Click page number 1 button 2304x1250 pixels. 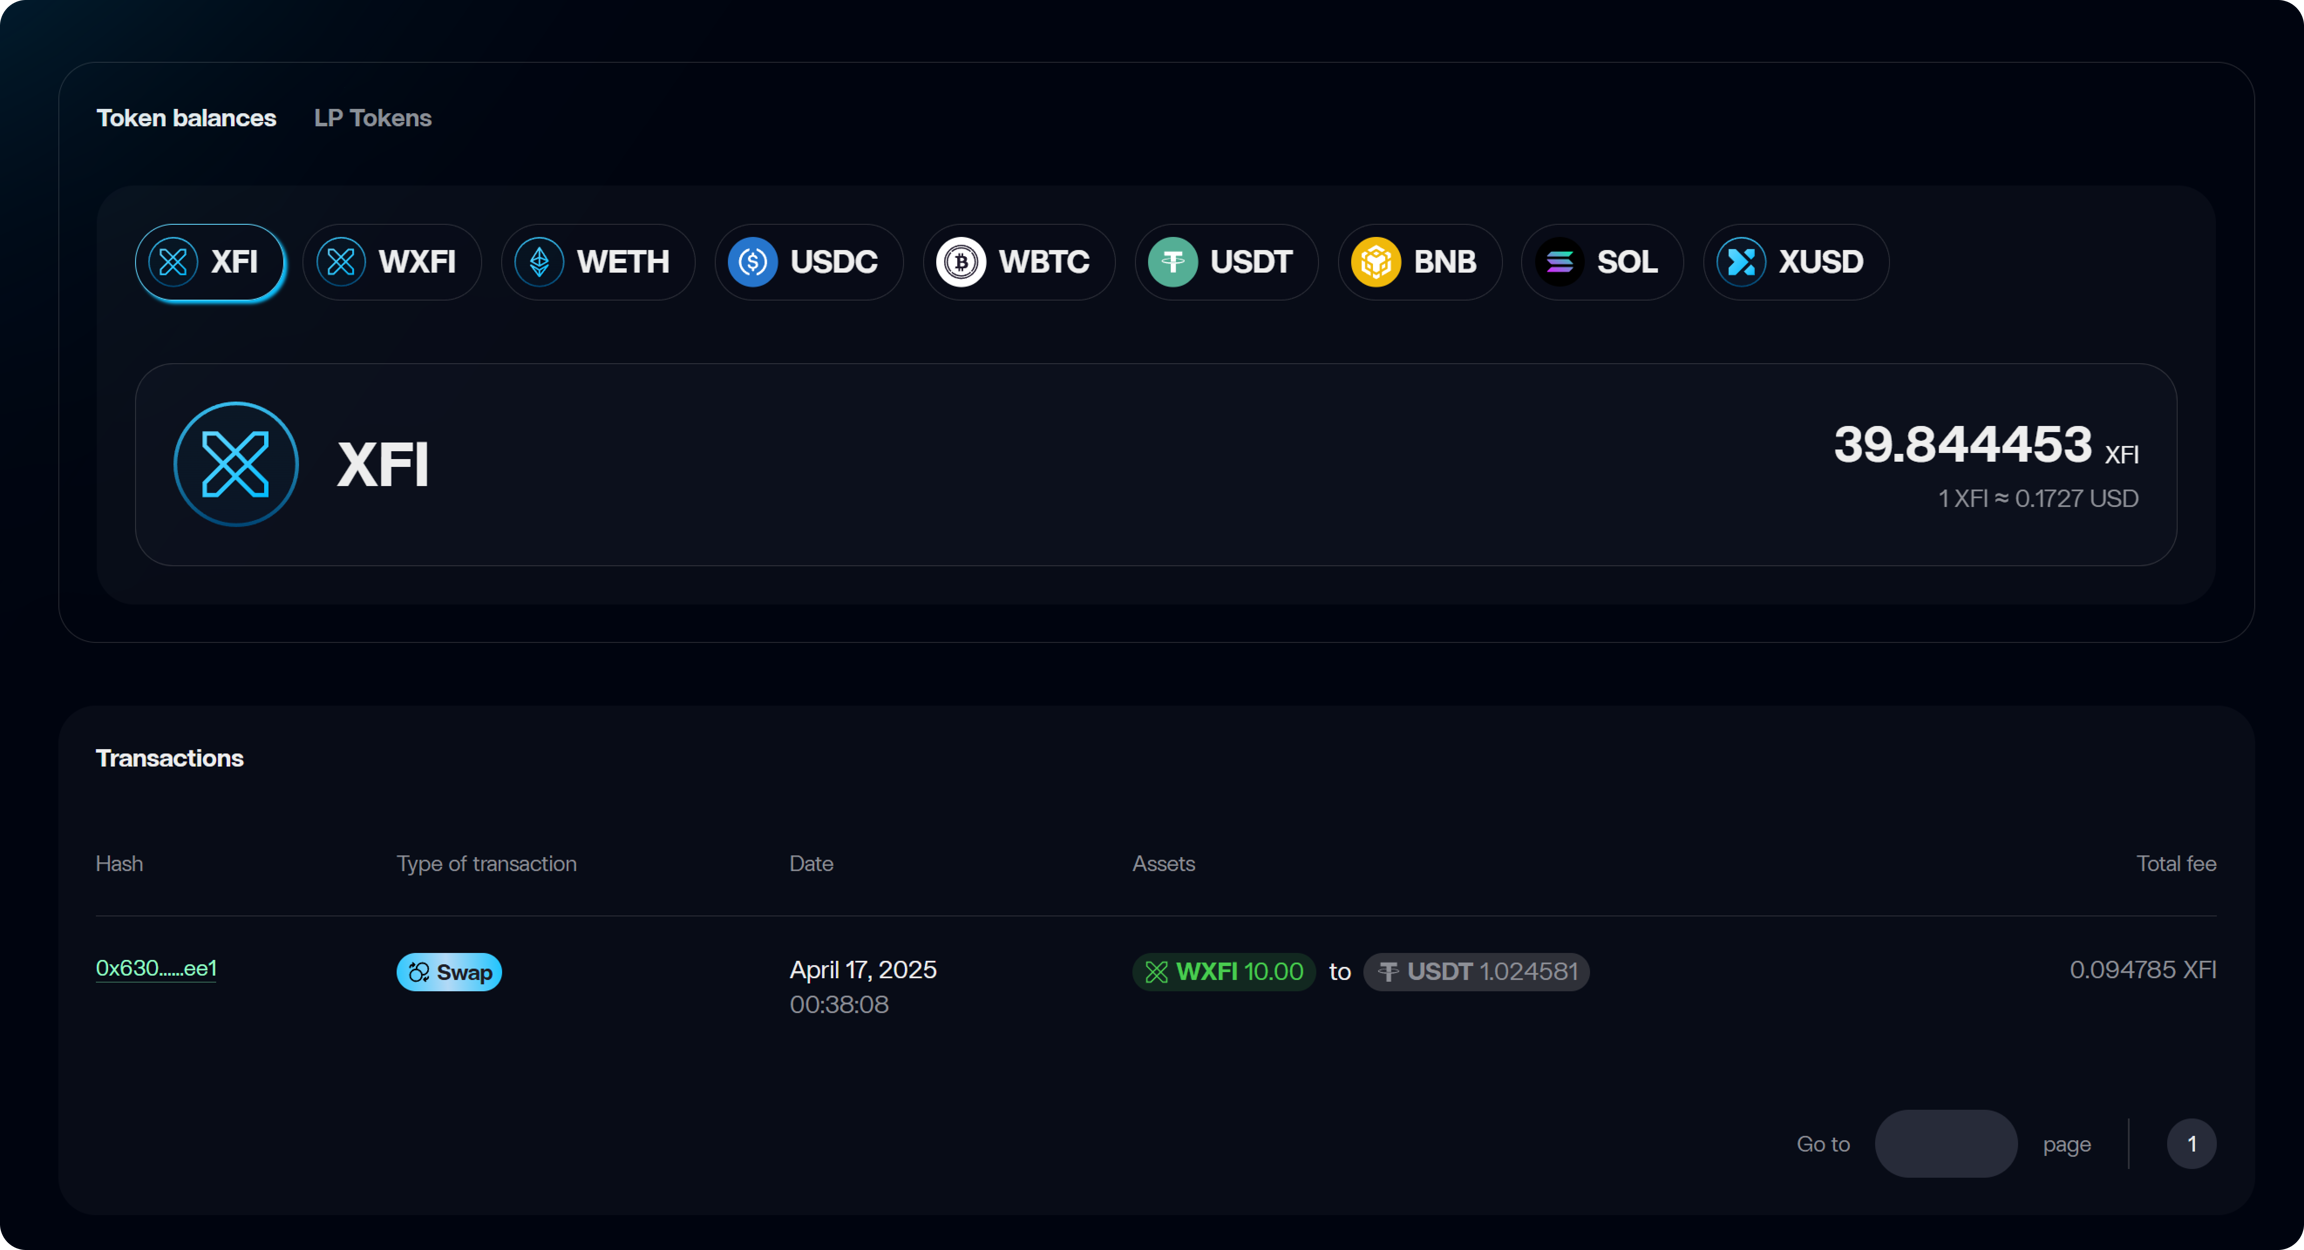(2192, 1144)
